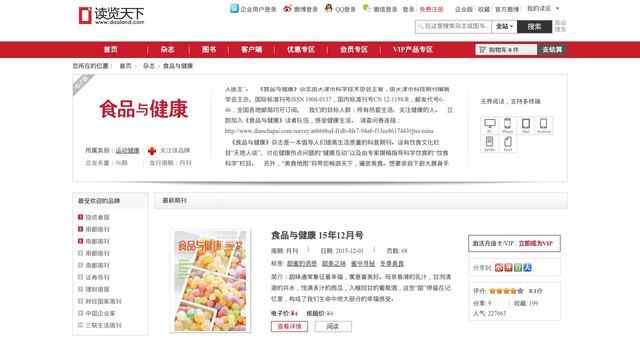Click the five-star rating bar
The height and width of the screenshot is (360, 640).
pyautogui.click(x=507, y=291)
